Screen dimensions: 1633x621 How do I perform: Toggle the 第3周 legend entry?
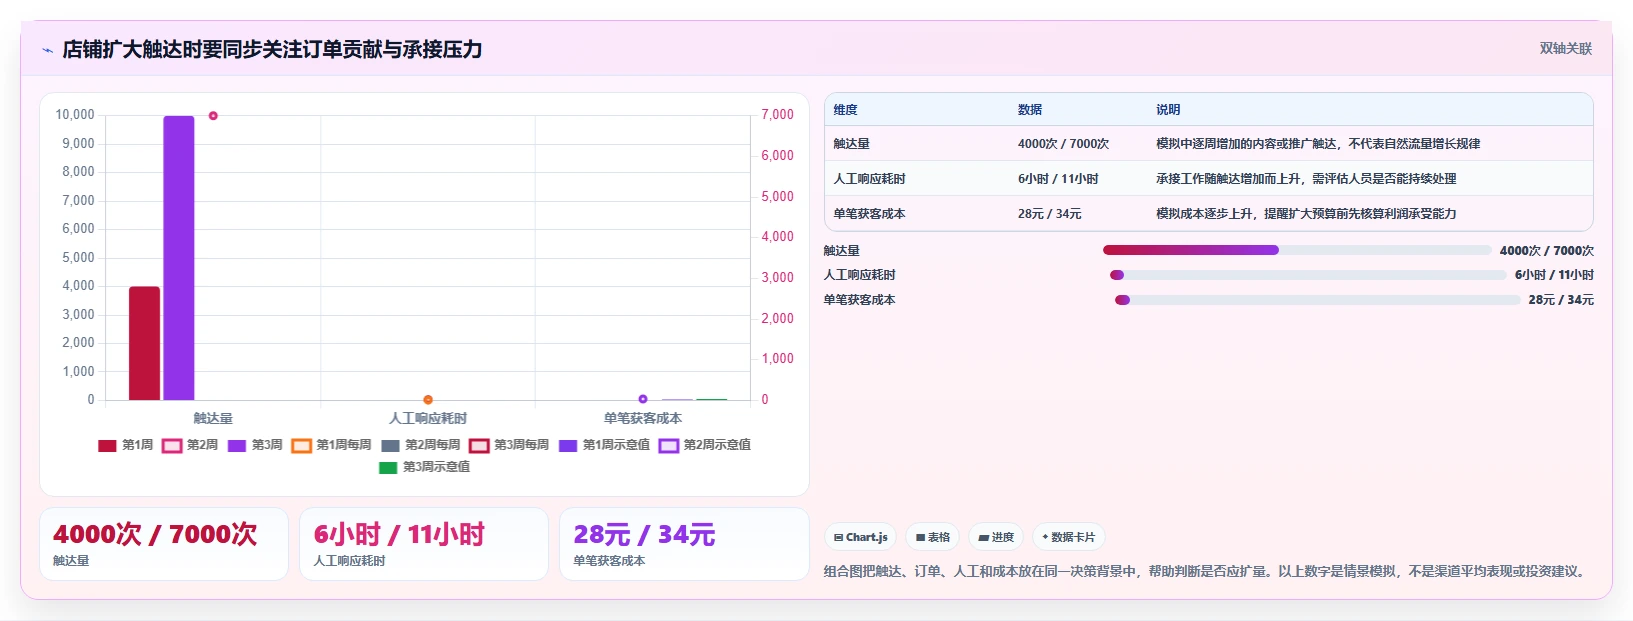click(x=255, y=445)
